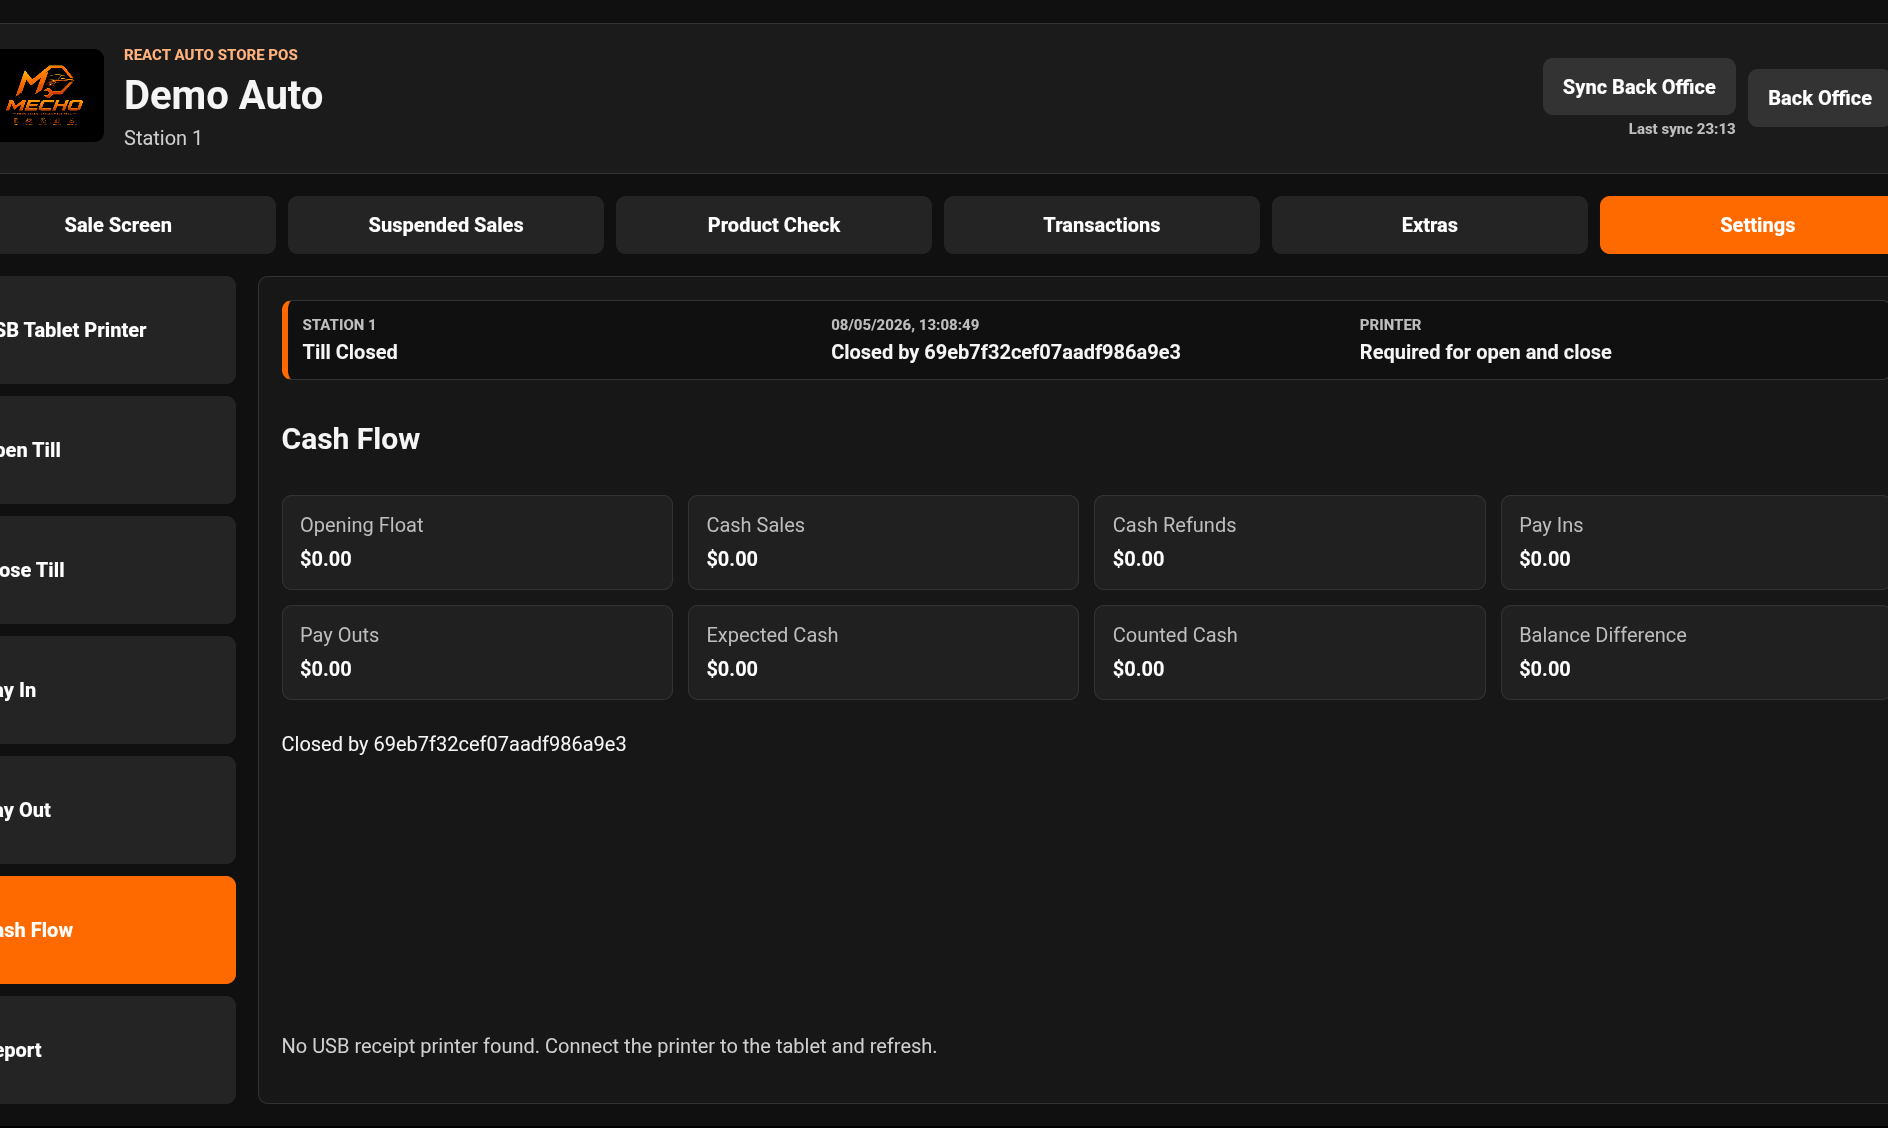Click the Counted Cash card
The image size is (1888, 1128).
click(1290, 652)
